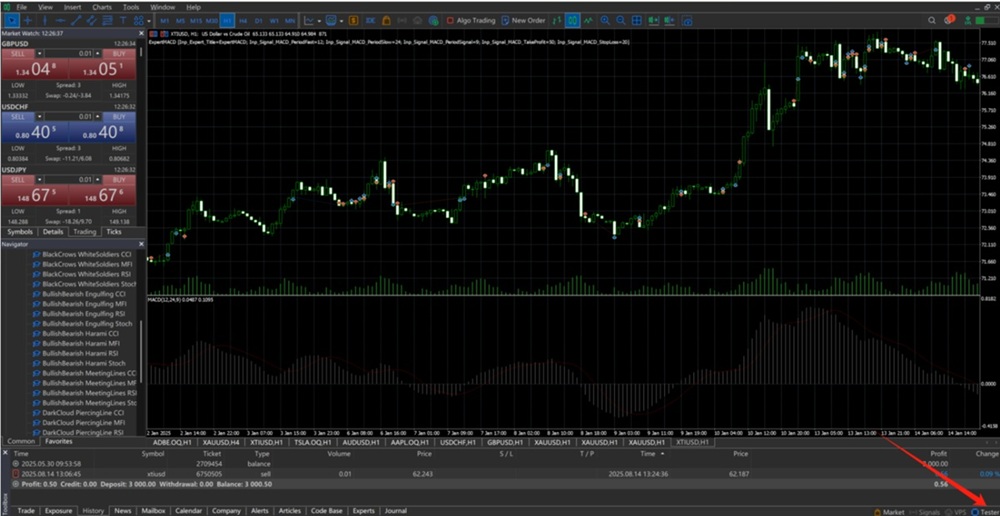Screen dimensions: 1000x516
Task: Toggle Algo Trading on or off
Action: [471, 20]
